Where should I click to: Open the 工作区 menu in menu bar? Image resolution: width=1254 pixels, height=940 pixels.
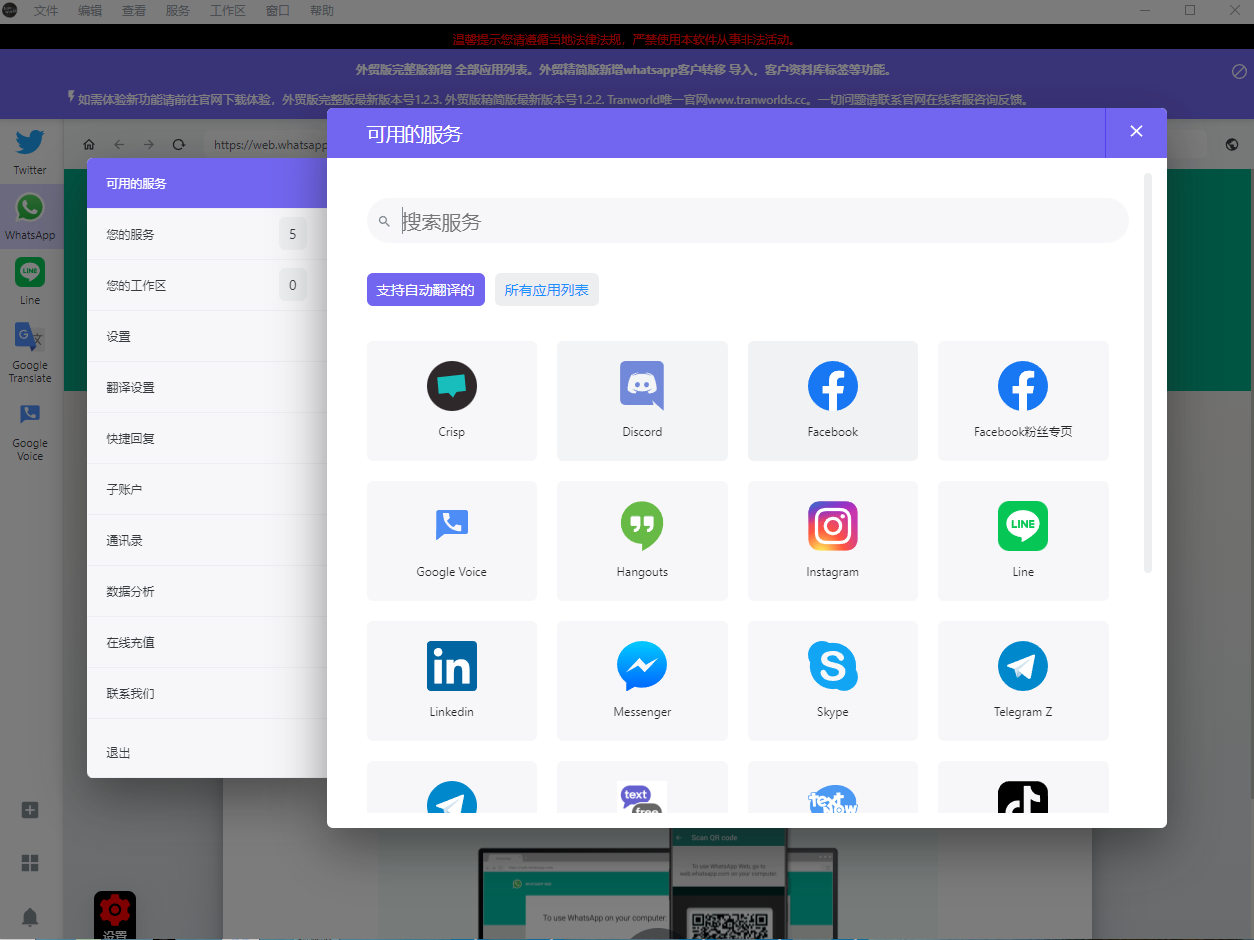pos(227,11)
